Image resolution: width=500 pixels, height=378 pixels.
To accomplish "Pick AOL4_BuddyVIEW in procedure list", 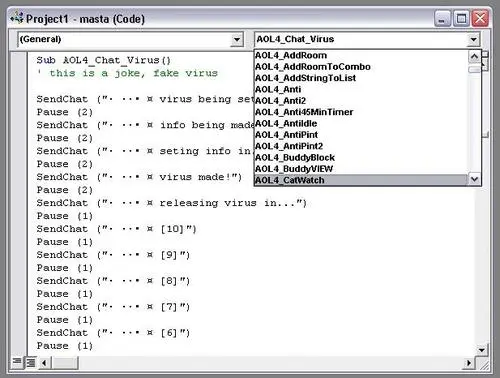I will [361, 169].
